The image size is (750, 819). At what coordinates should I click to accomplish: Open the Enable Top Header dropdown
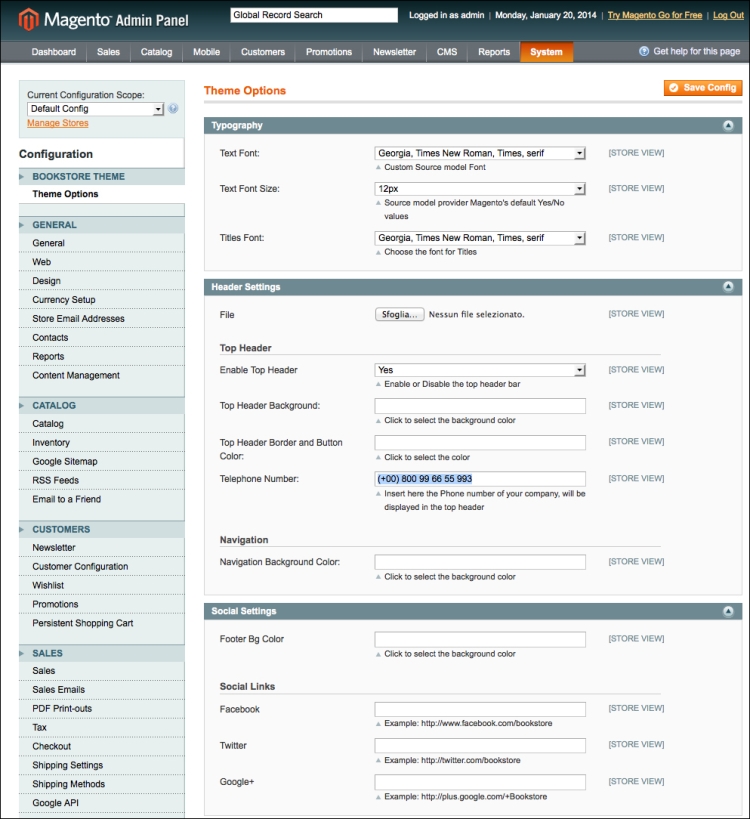click(480, 370)
